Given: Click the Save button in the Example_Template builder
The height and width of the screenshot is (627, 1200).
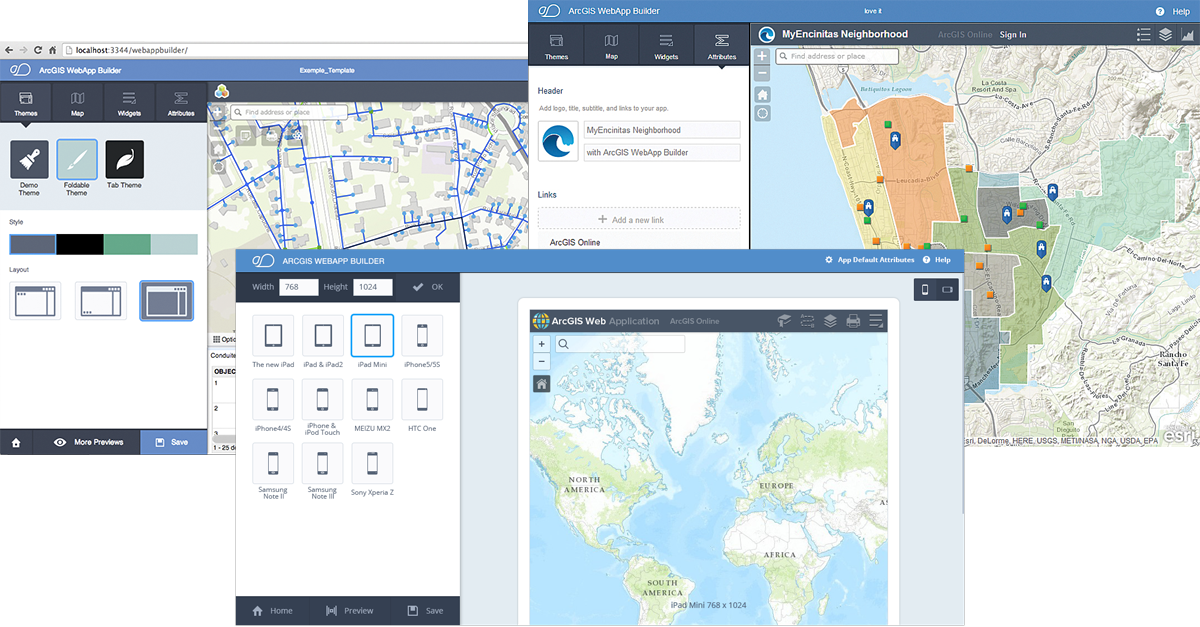Looking at the screenshot, I should (175, 441).
